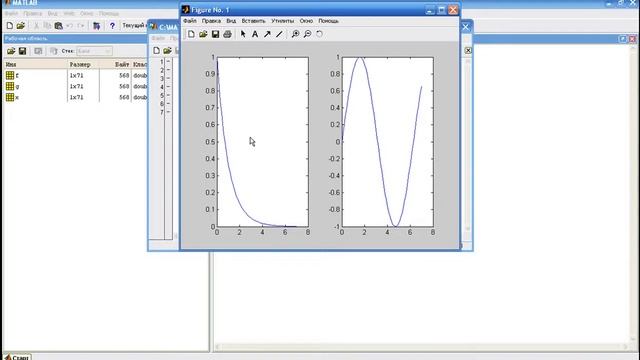Activate the Zoom Out magnifier tool
Viewport: 640px width, 360px height.
307,34
